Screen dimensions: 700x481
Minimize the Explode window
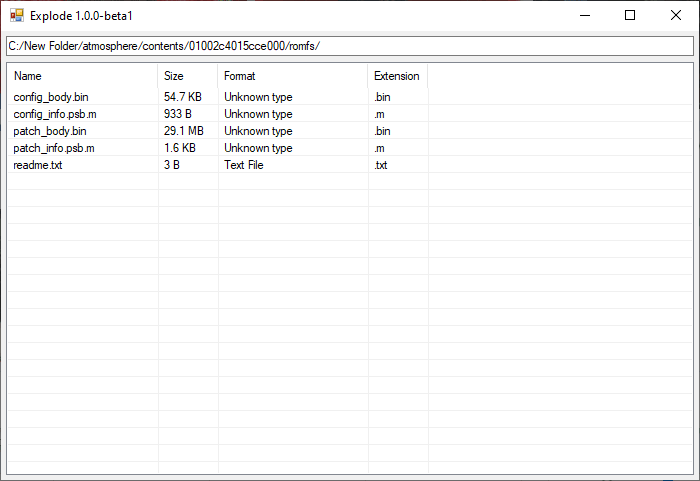[x=584, y=15]
